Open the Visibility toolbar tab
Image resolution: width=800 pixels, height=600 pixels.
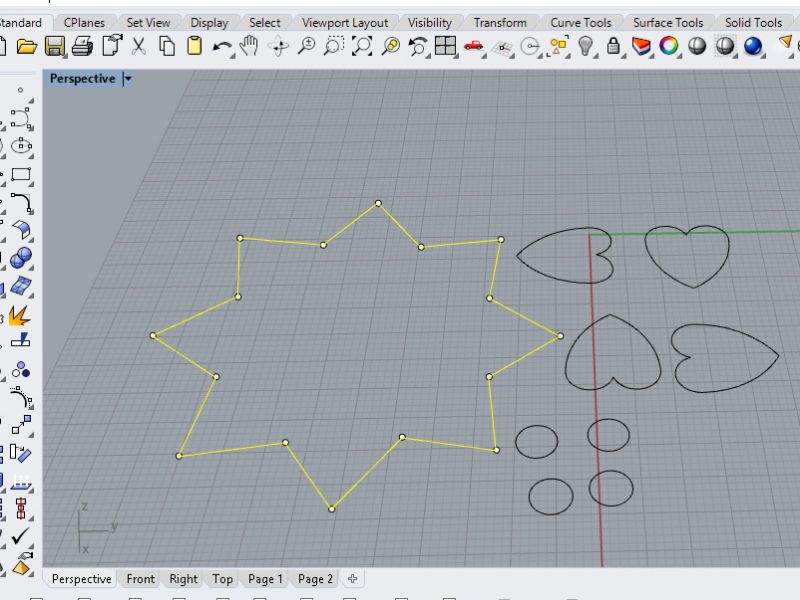click(x=430, y=23)
